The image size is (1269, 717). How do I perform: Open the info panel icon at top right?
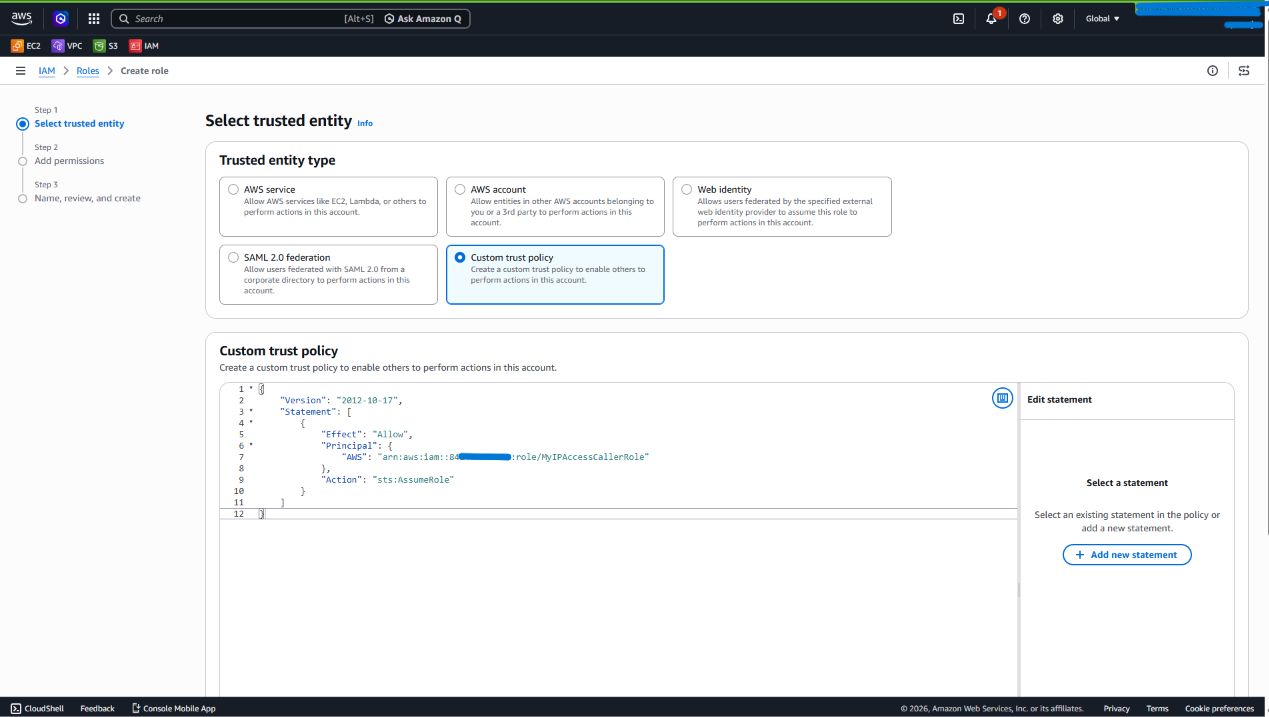pyautogui.click(x=1213, y=71)
